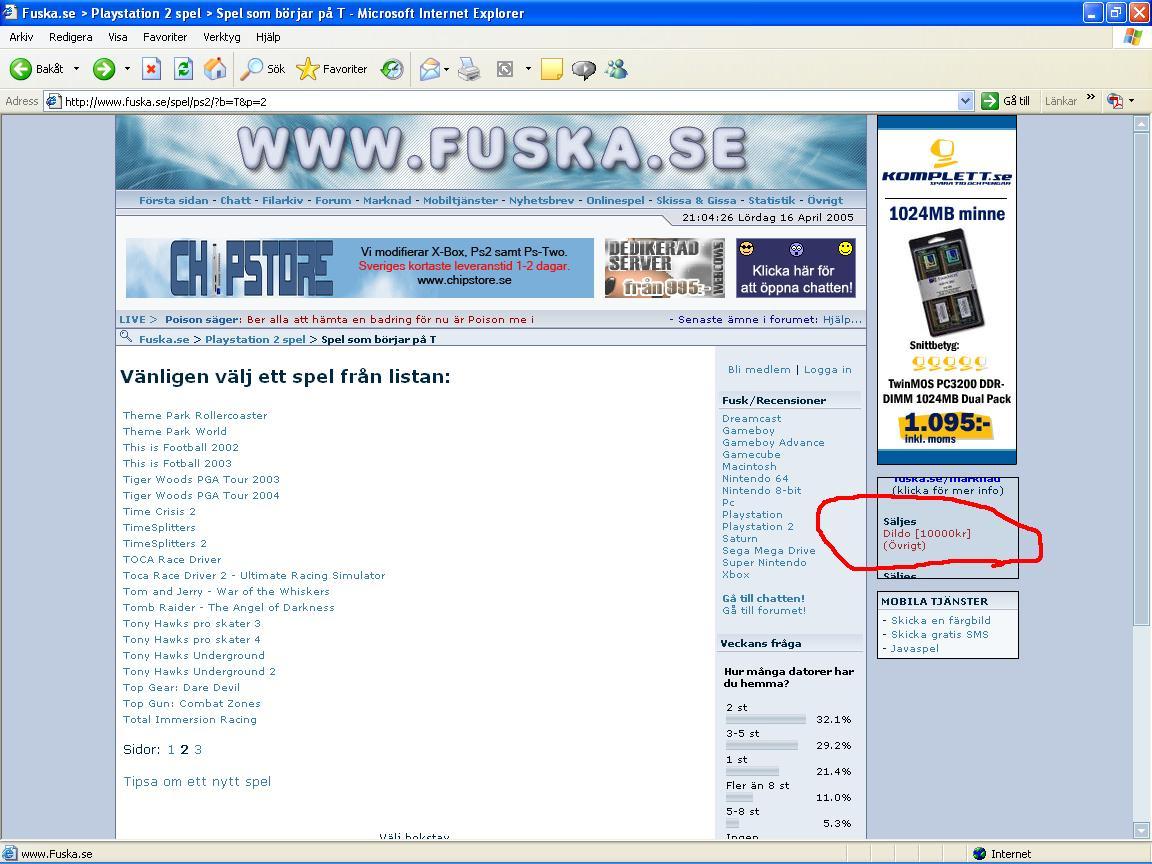Open the Favoriter menu
Viewport: 1152px width, 864px height.
(x=165, y=37)
